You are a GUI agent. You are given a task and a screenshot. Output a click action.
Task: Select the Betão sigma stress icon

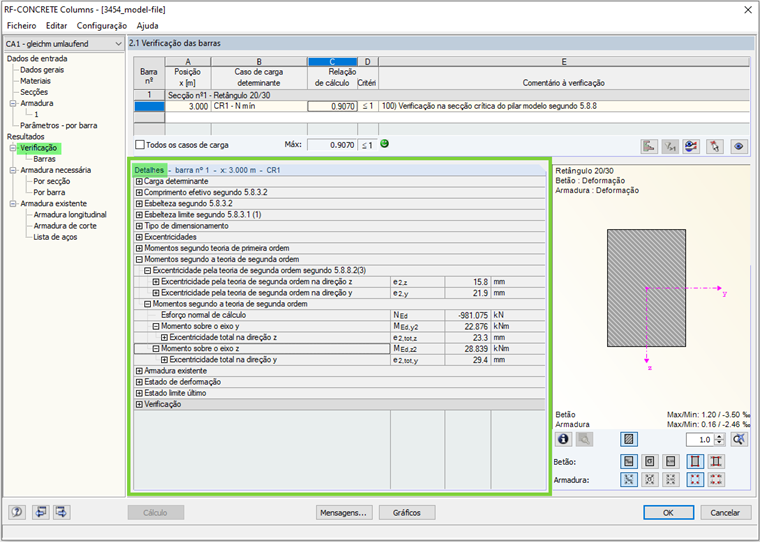649,461
